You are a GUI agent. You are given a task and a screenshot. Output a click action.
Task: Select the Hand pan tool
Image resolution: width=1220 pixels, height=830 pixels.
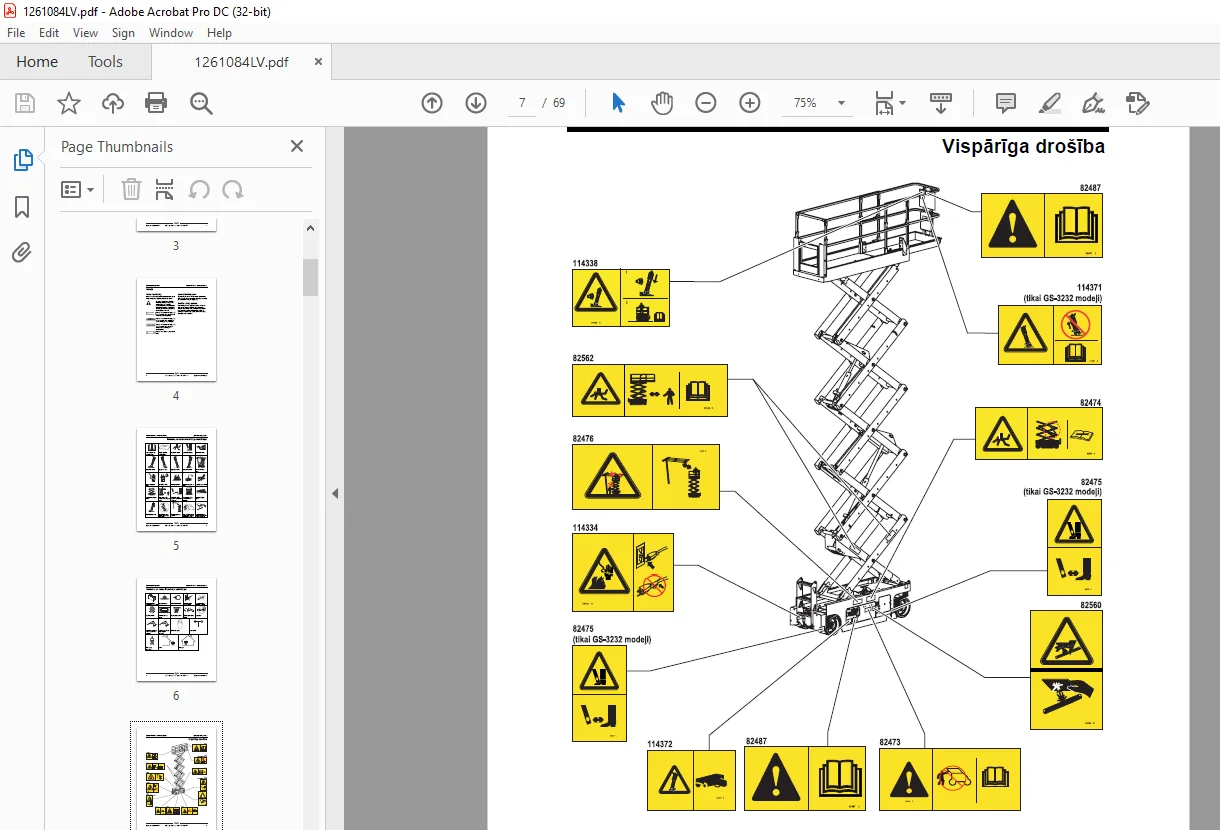pos(662,103)
